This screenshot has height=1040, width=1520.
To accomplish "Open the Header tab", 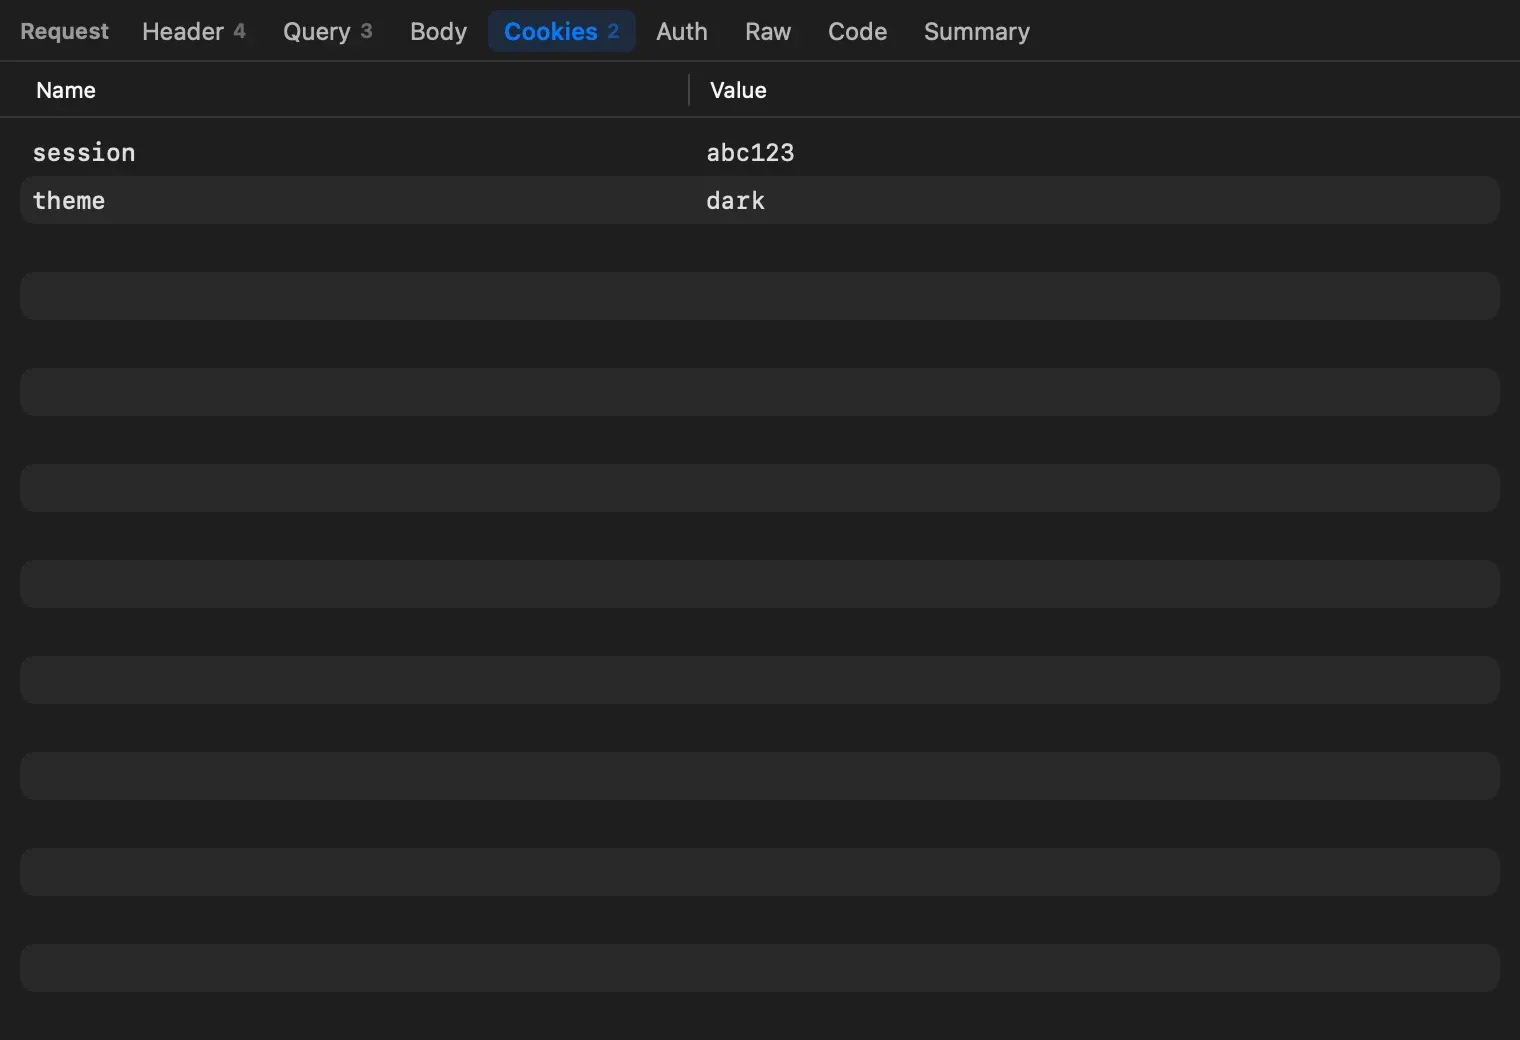I will pos(193,32).
